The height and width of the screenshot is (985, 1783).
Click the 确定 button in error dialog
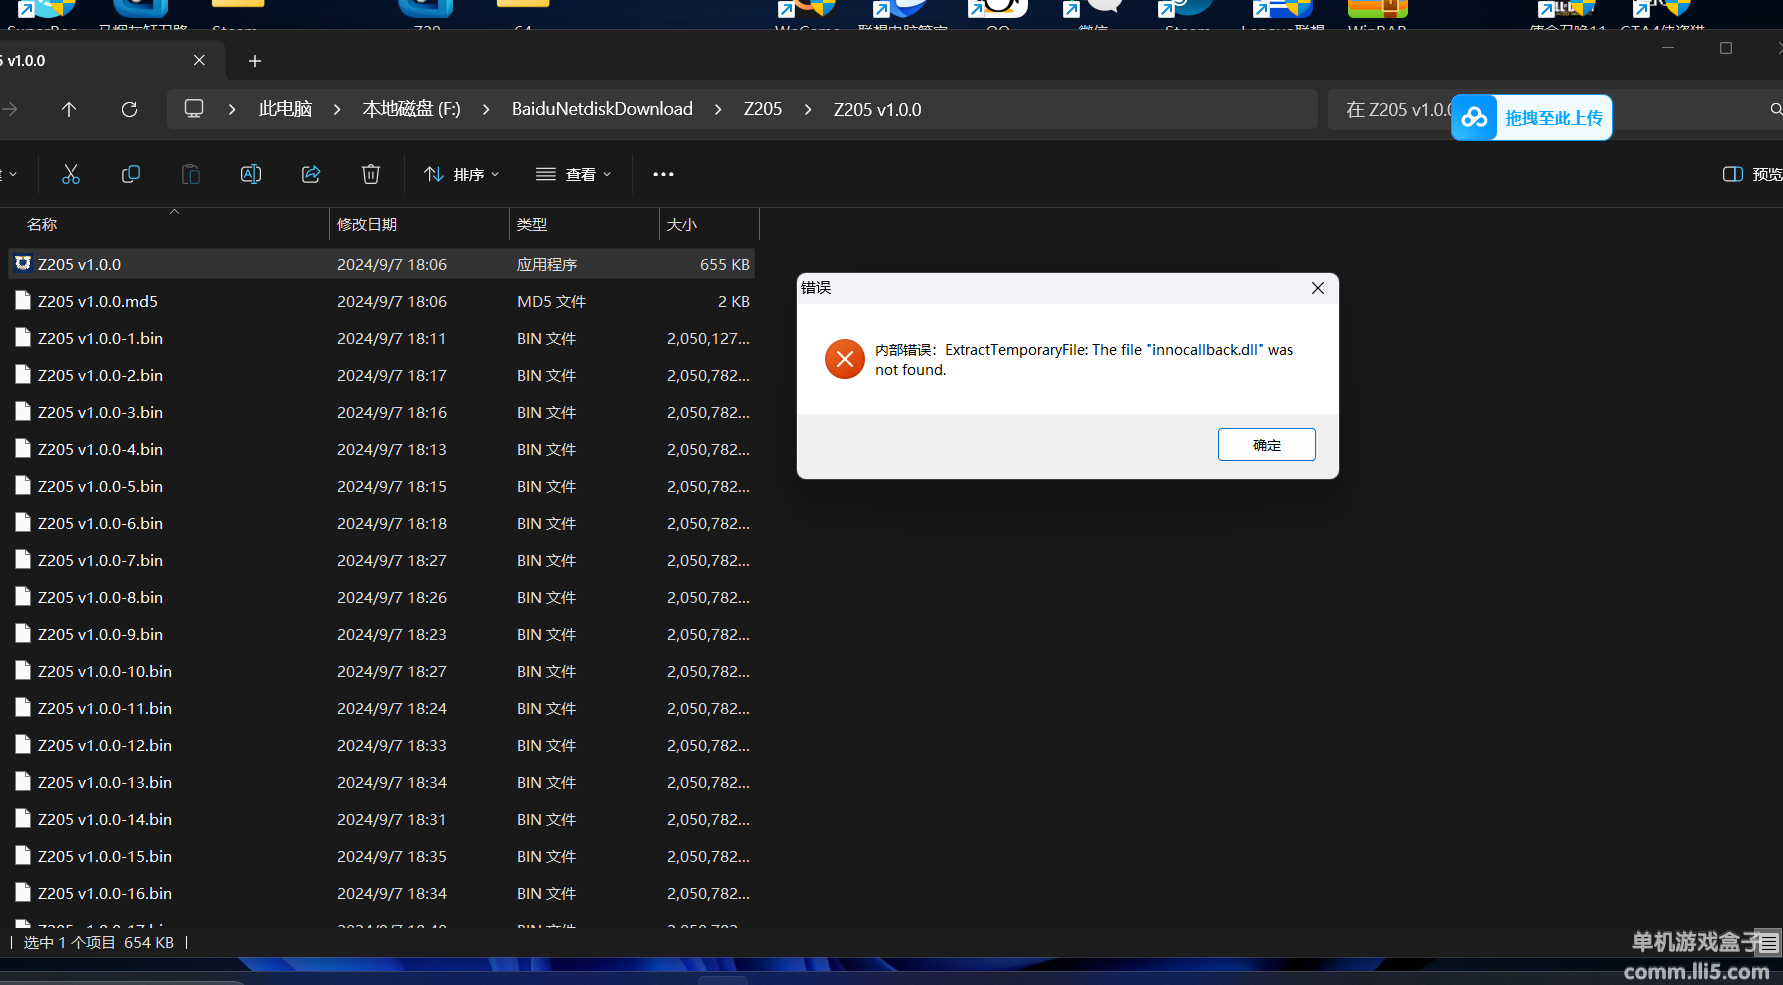[x=1266, y=445]
